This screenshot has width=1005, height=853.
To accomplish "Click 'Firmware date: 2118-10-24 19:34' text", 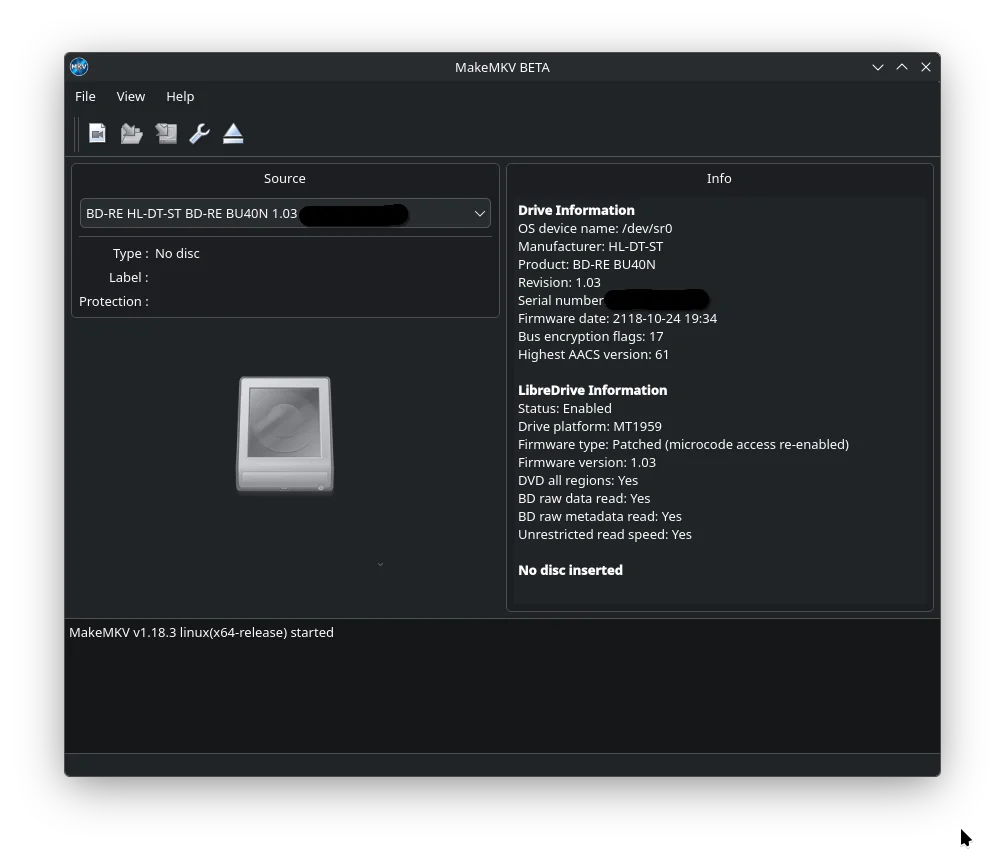I will tap(617, 319).
